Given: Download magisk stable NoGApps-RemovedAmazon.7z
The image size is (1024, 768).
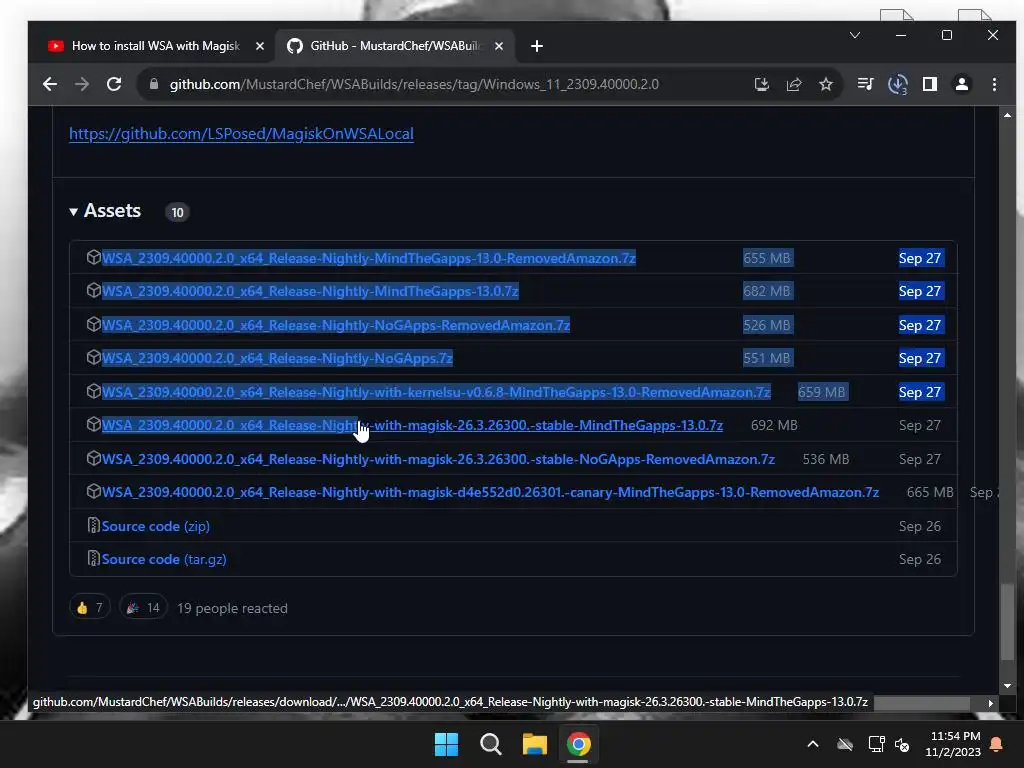Looking at the screenshot, I should (438, 459).
